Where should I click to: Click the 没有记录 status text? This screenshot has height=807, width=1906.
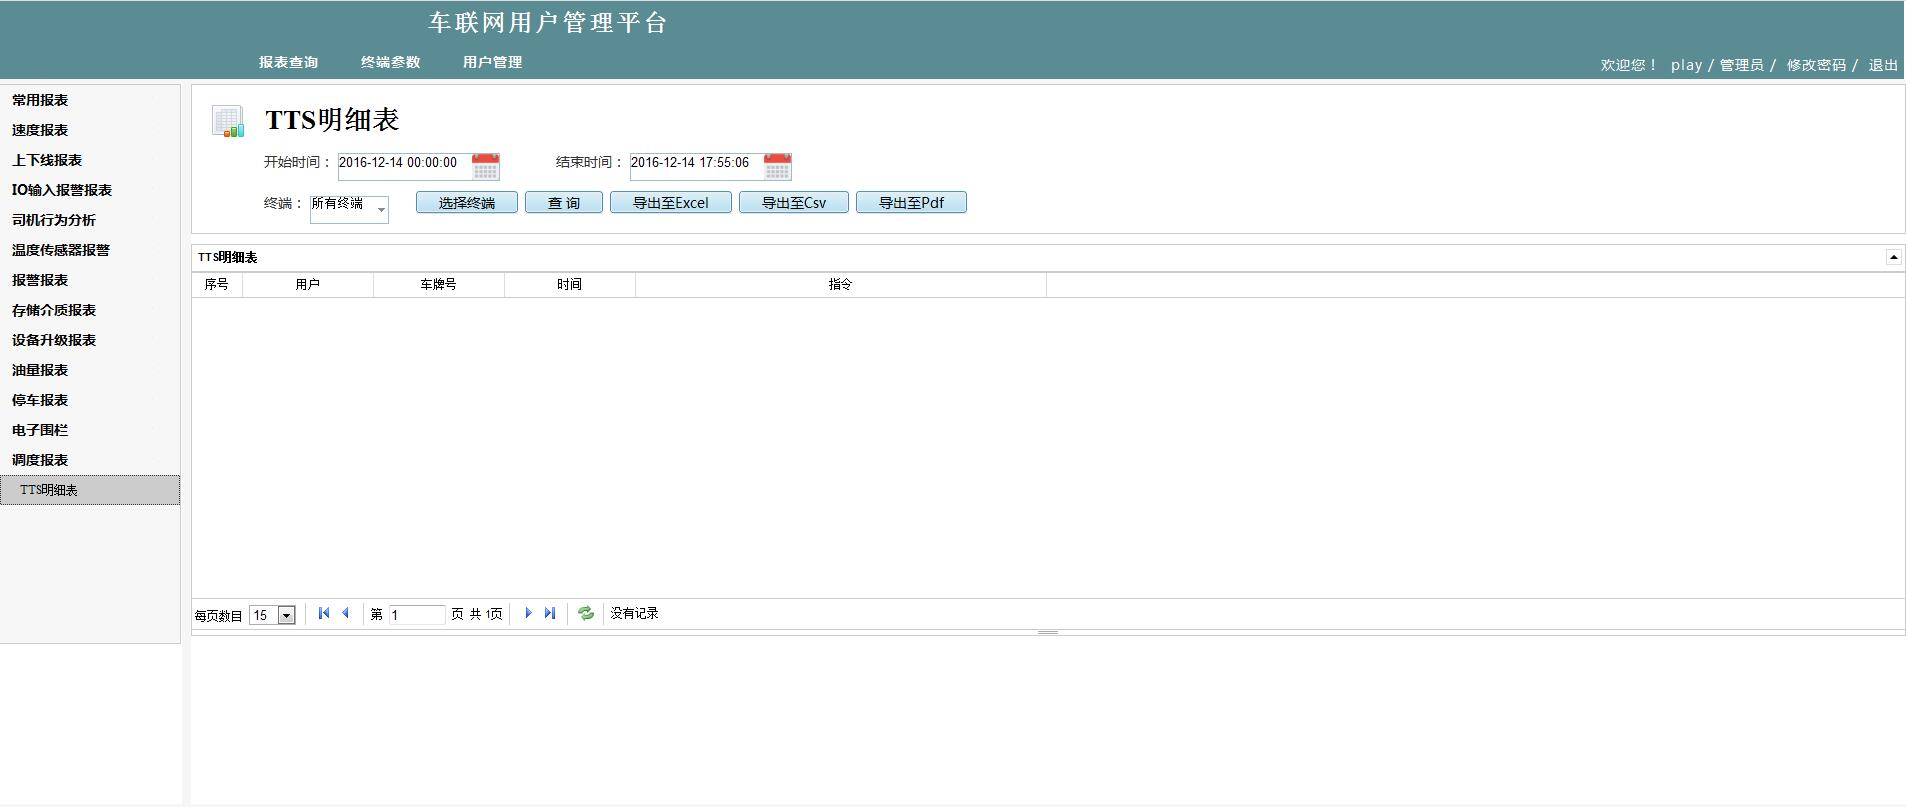pos(635,613)
